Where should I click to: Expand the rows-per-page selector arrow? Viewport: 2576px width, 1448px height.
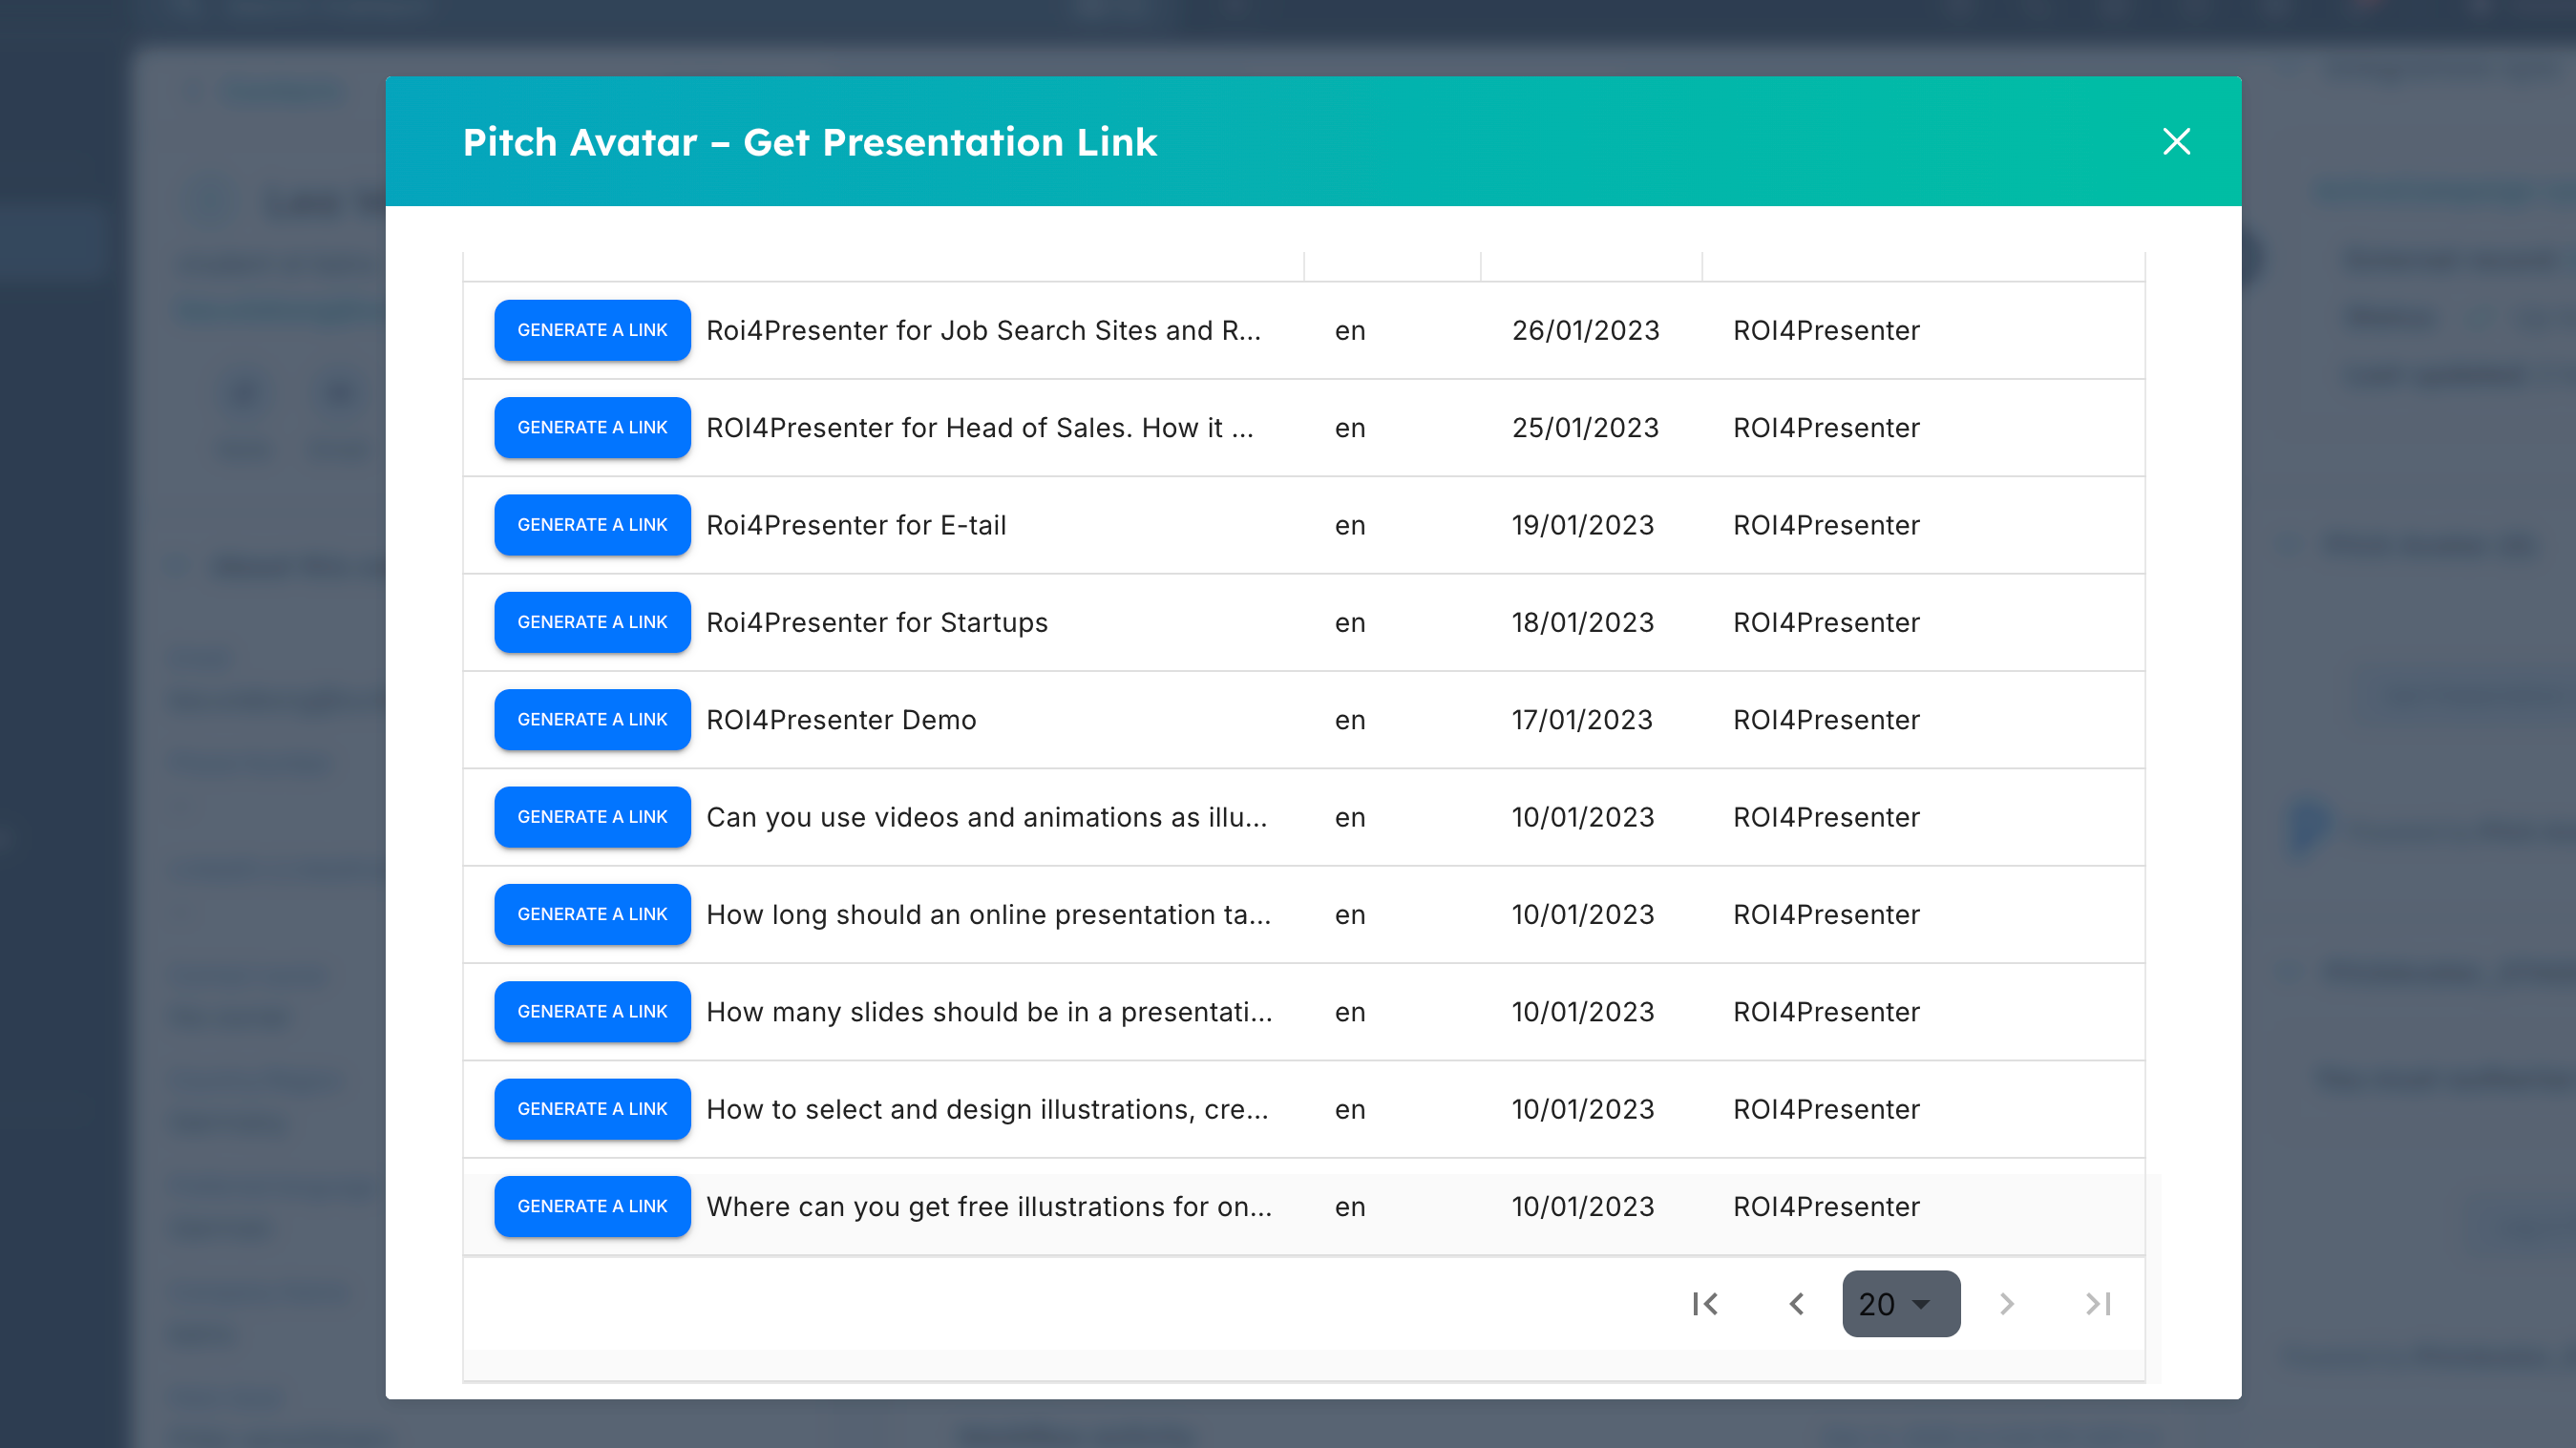1922,1304
